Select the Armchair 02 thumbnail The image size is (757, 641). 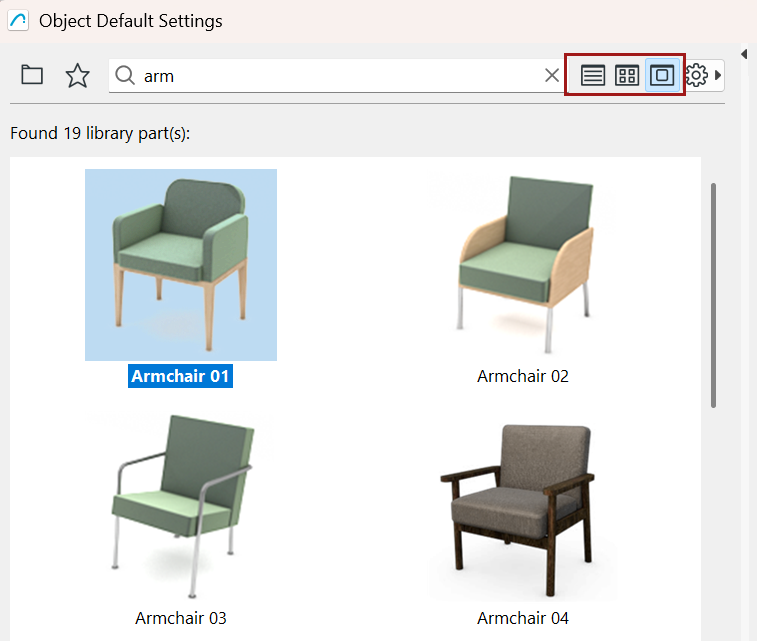[x=523, y=265]
